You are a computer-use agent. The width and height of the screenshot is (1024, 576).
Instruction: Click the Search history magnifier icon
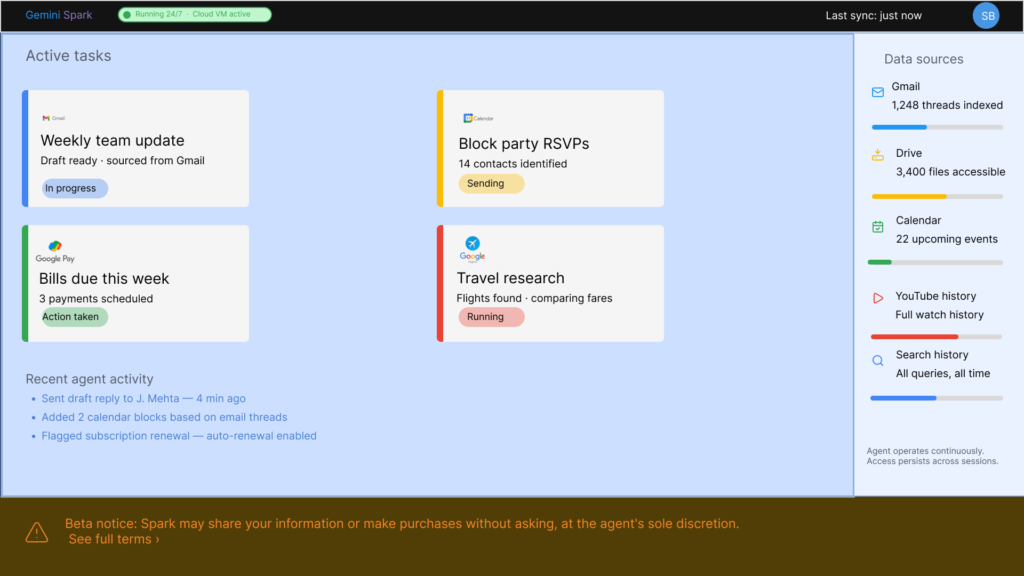pos(878,360)
